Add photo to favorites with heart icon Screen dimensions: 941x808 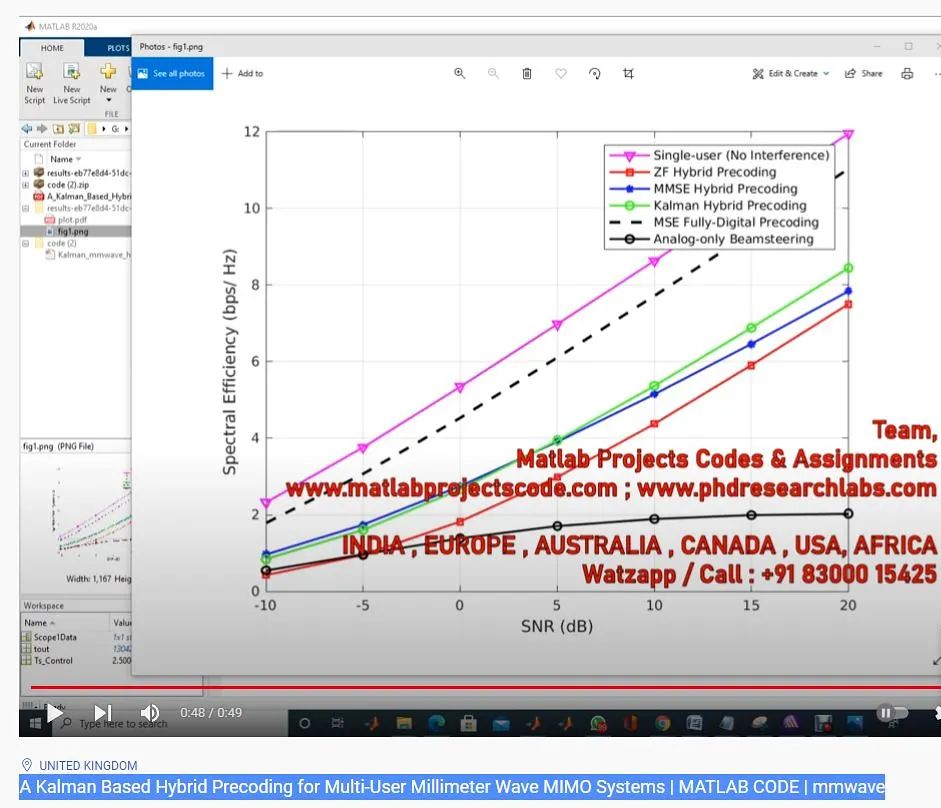click(561, 73)
